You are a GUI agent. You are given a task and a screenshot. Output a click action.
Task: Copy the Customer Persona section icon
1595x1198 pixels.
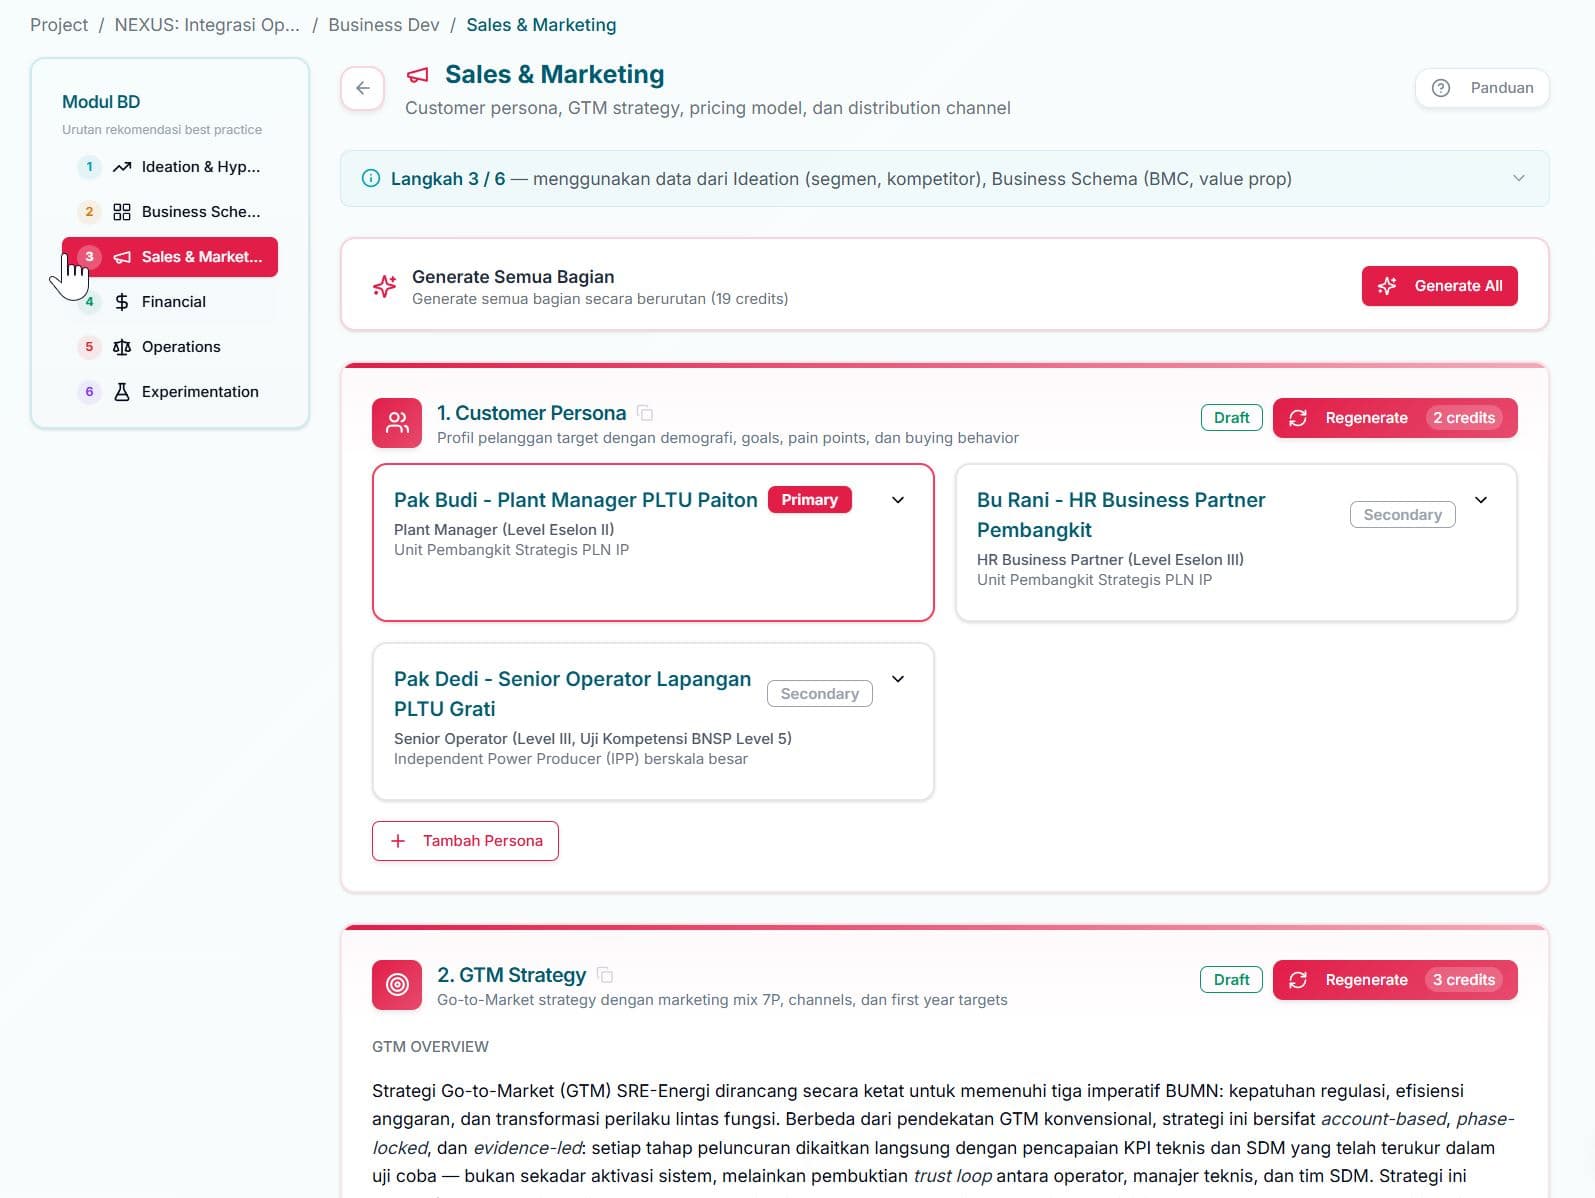coord(645,413)
